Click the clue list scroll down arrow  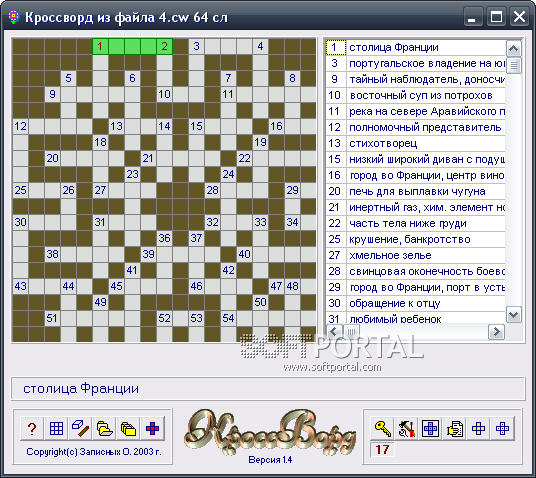coord(514,315)
